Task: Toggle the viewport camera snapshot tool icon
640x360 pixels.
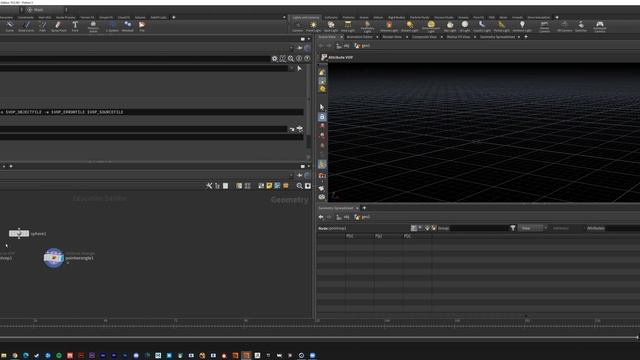Action: [322, 176]
